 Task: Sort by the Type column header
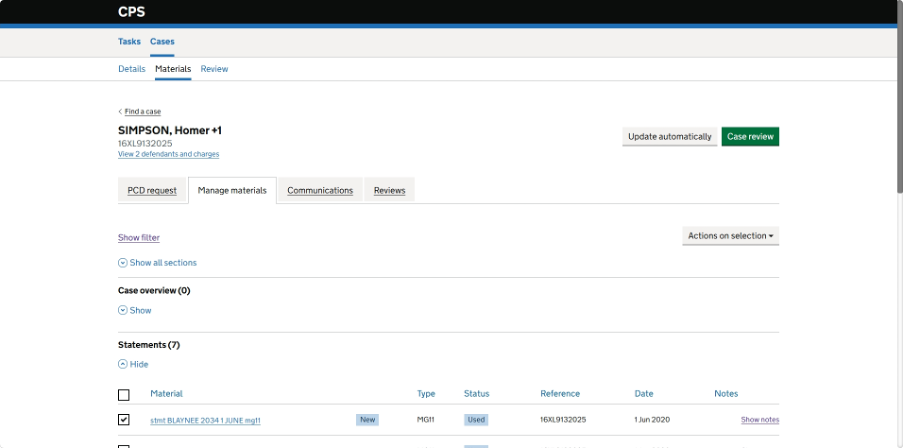426,394
